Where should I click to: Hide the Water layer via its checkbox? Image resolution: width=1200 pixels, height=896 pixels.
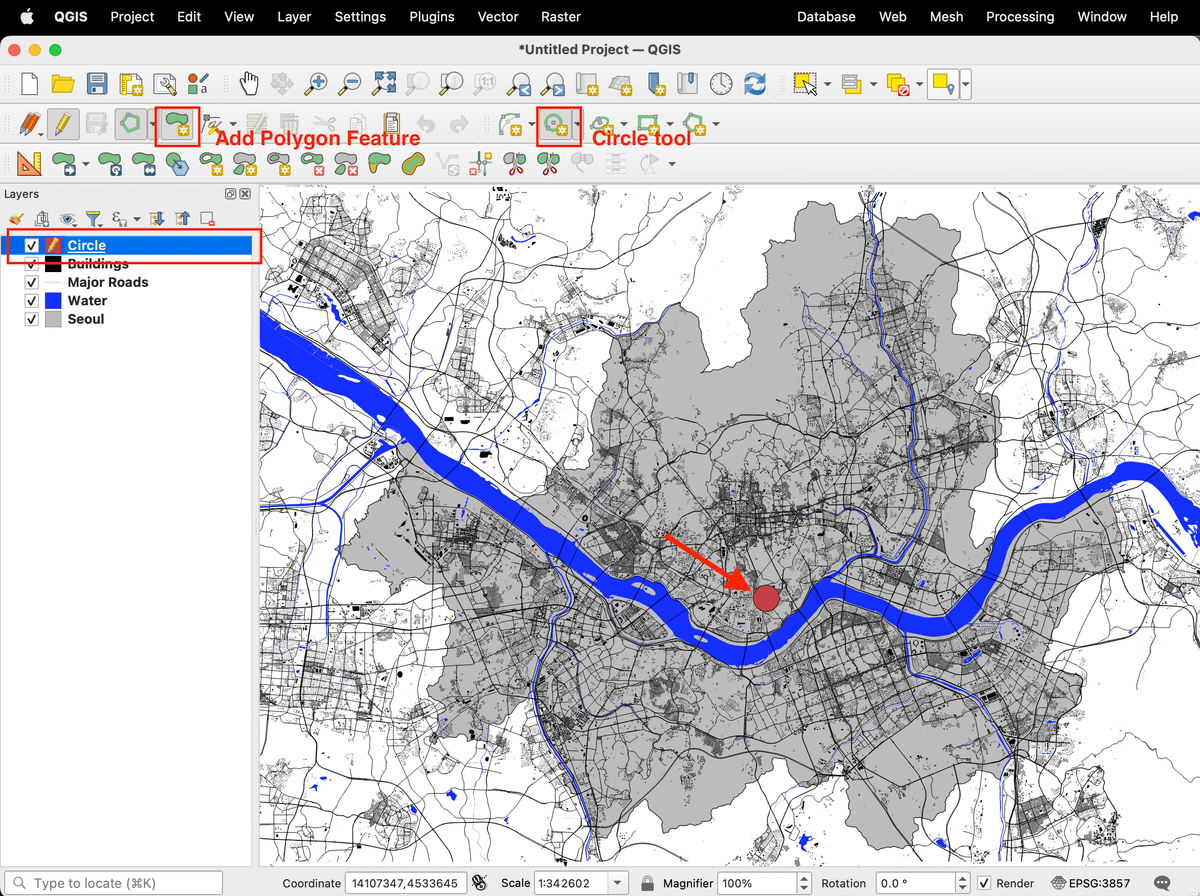(x=32, y=300)
